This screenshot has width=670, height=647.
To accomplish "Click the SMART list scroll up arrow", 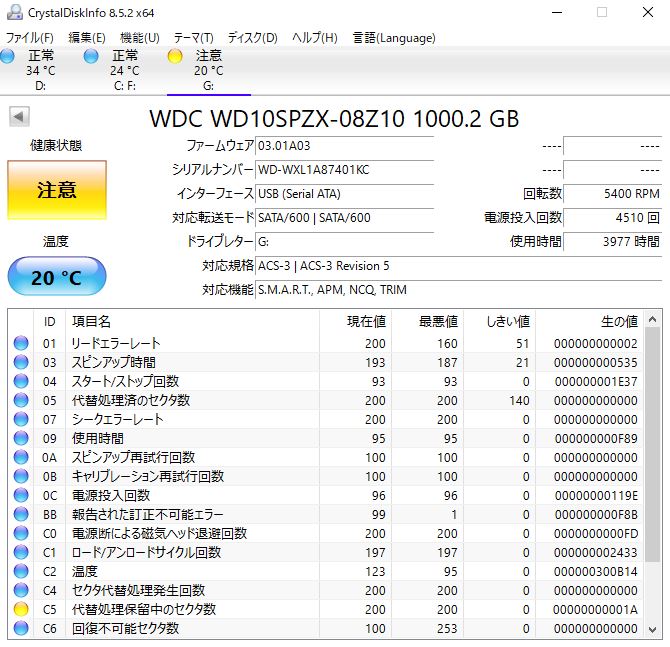I will (652, 319).
